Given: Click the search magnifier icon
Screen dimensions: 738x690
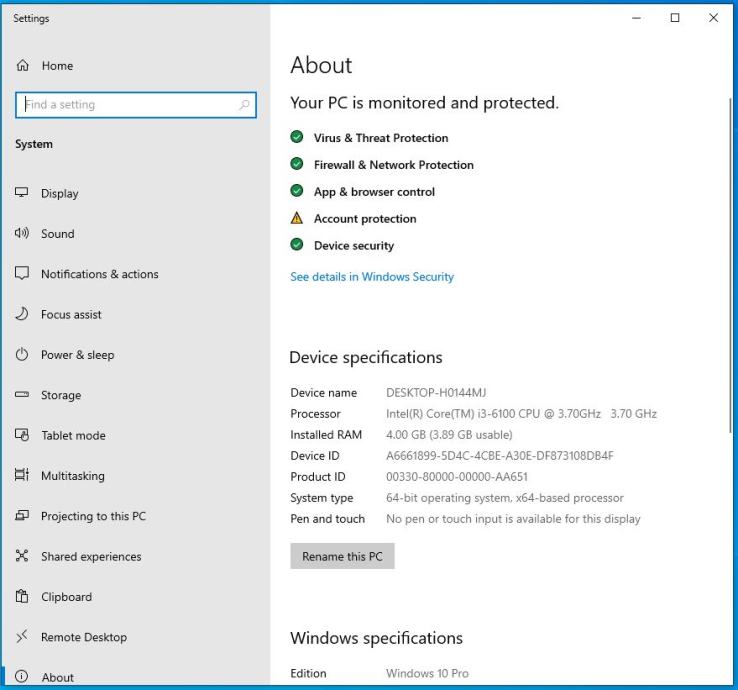Looking at the screenshot, I should 244,105.
